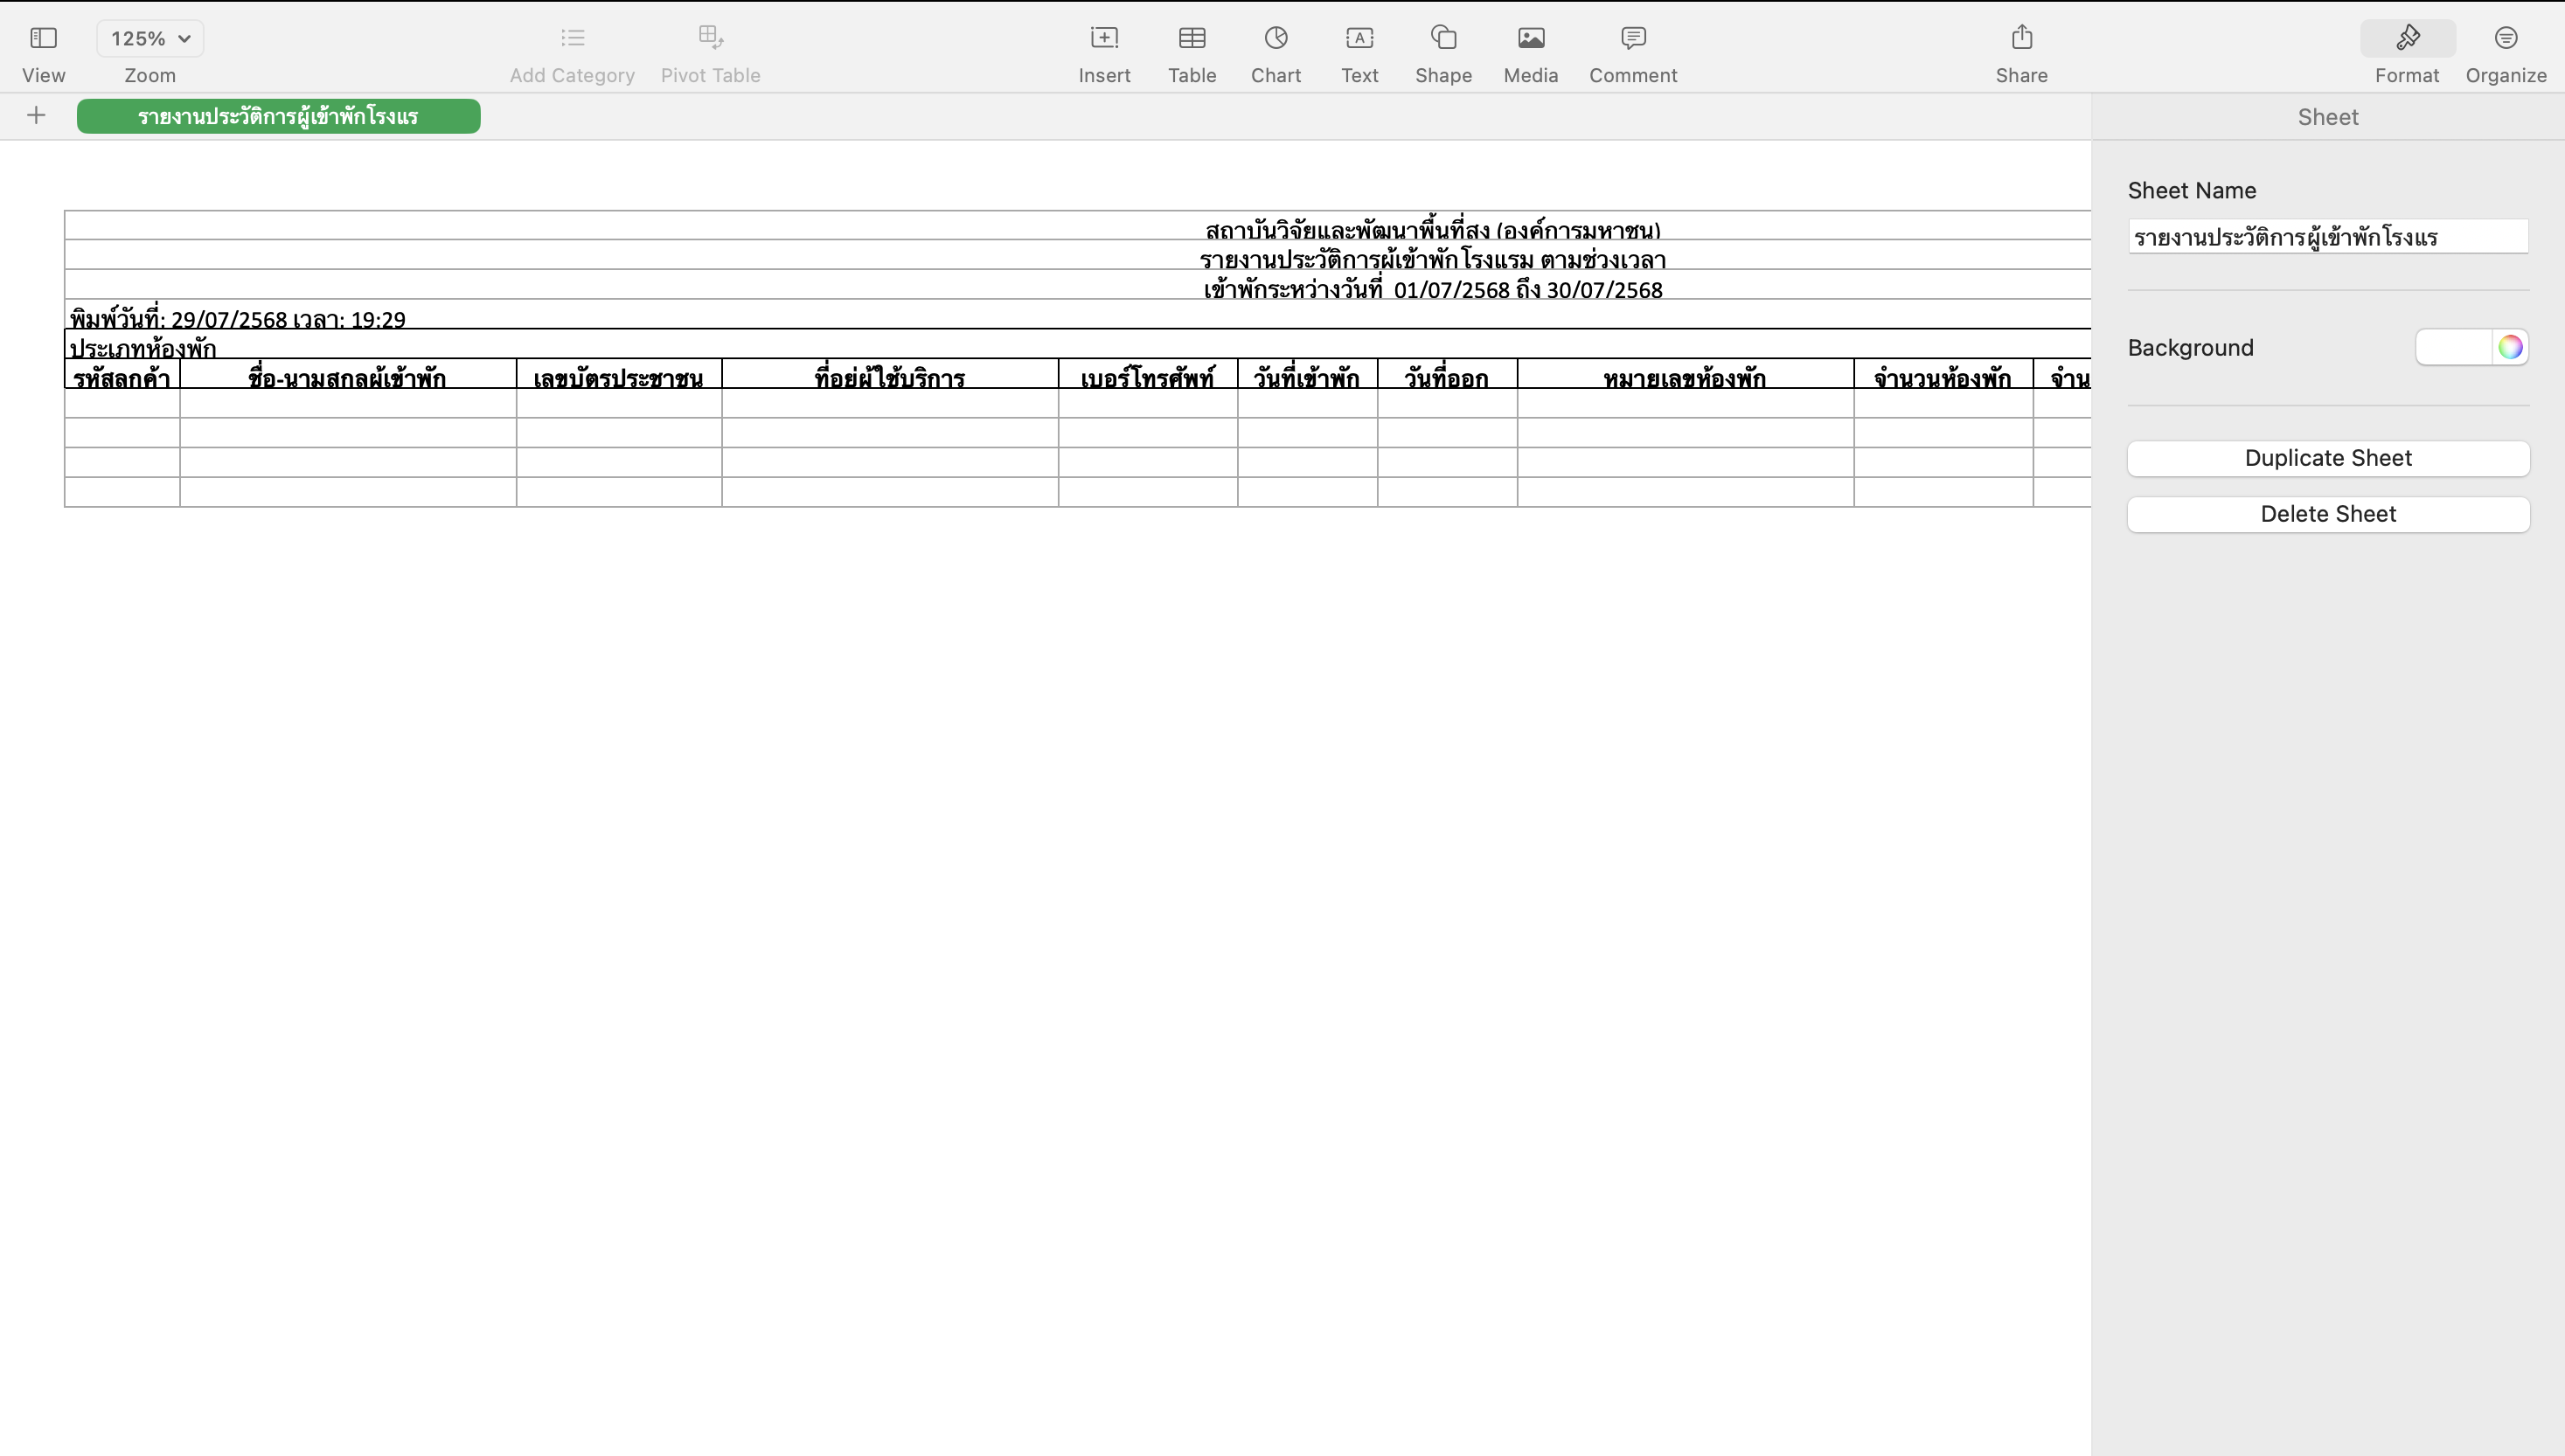The height and width of the screenshot is (1456, 2565).
Task: Toggle the Format inspector panel
Action: click(2406, 38)
